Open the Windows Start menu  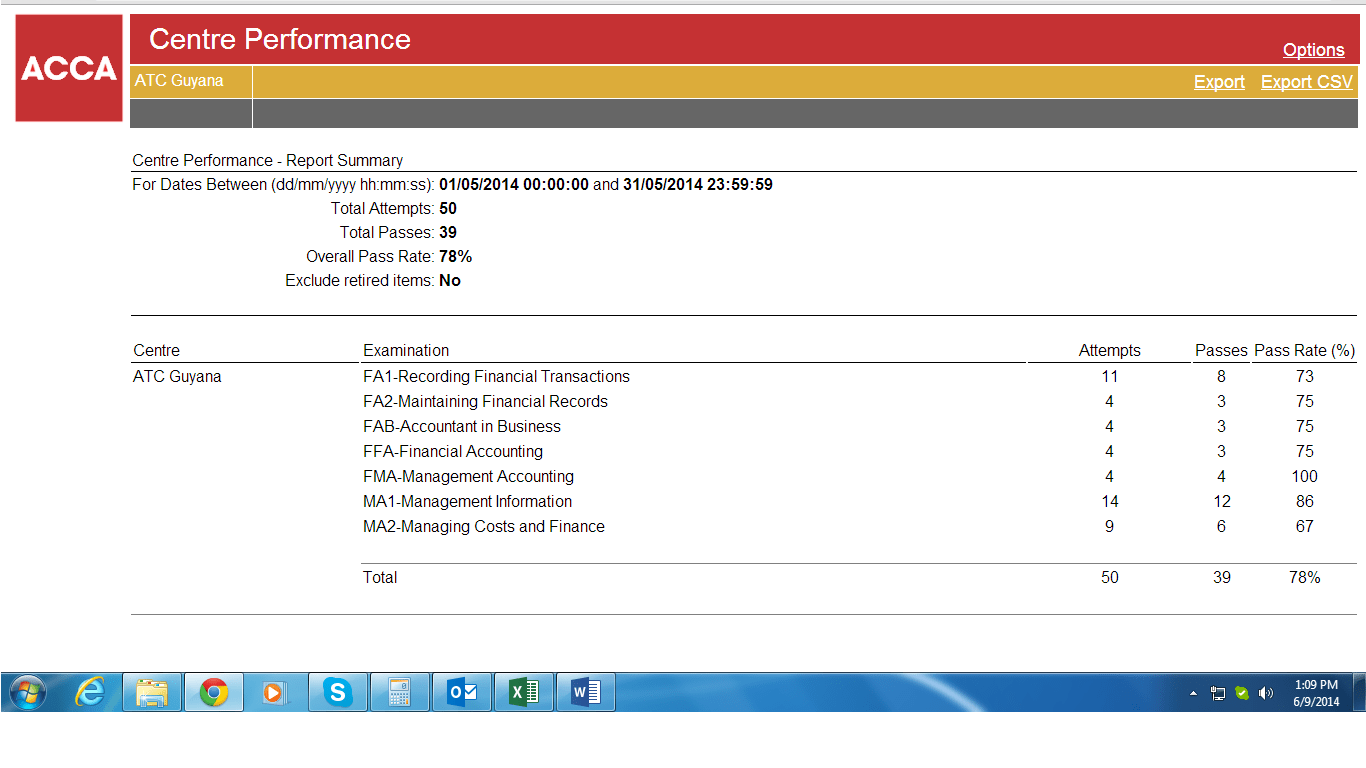coord(26,692)
